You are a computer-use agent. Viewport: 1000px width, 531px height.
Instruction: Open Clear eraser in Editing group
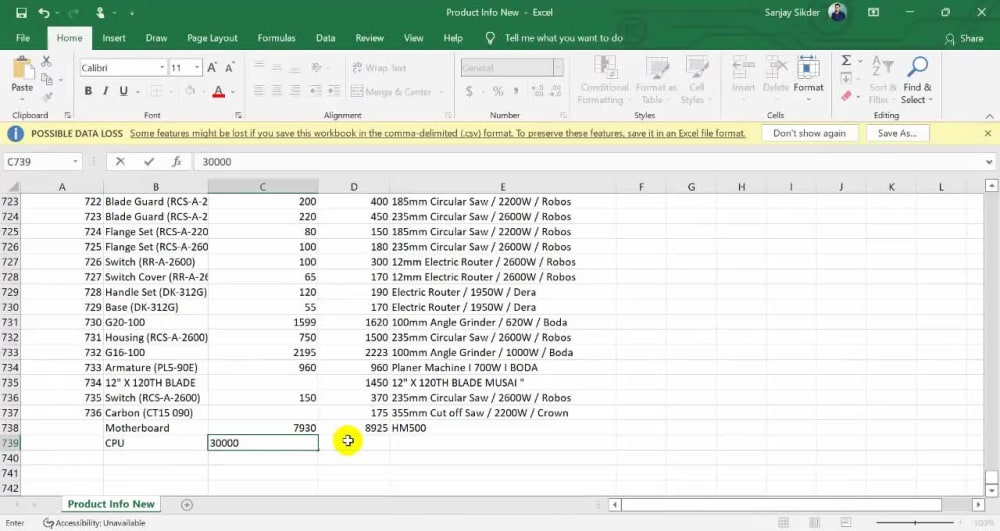coord(846,96)
